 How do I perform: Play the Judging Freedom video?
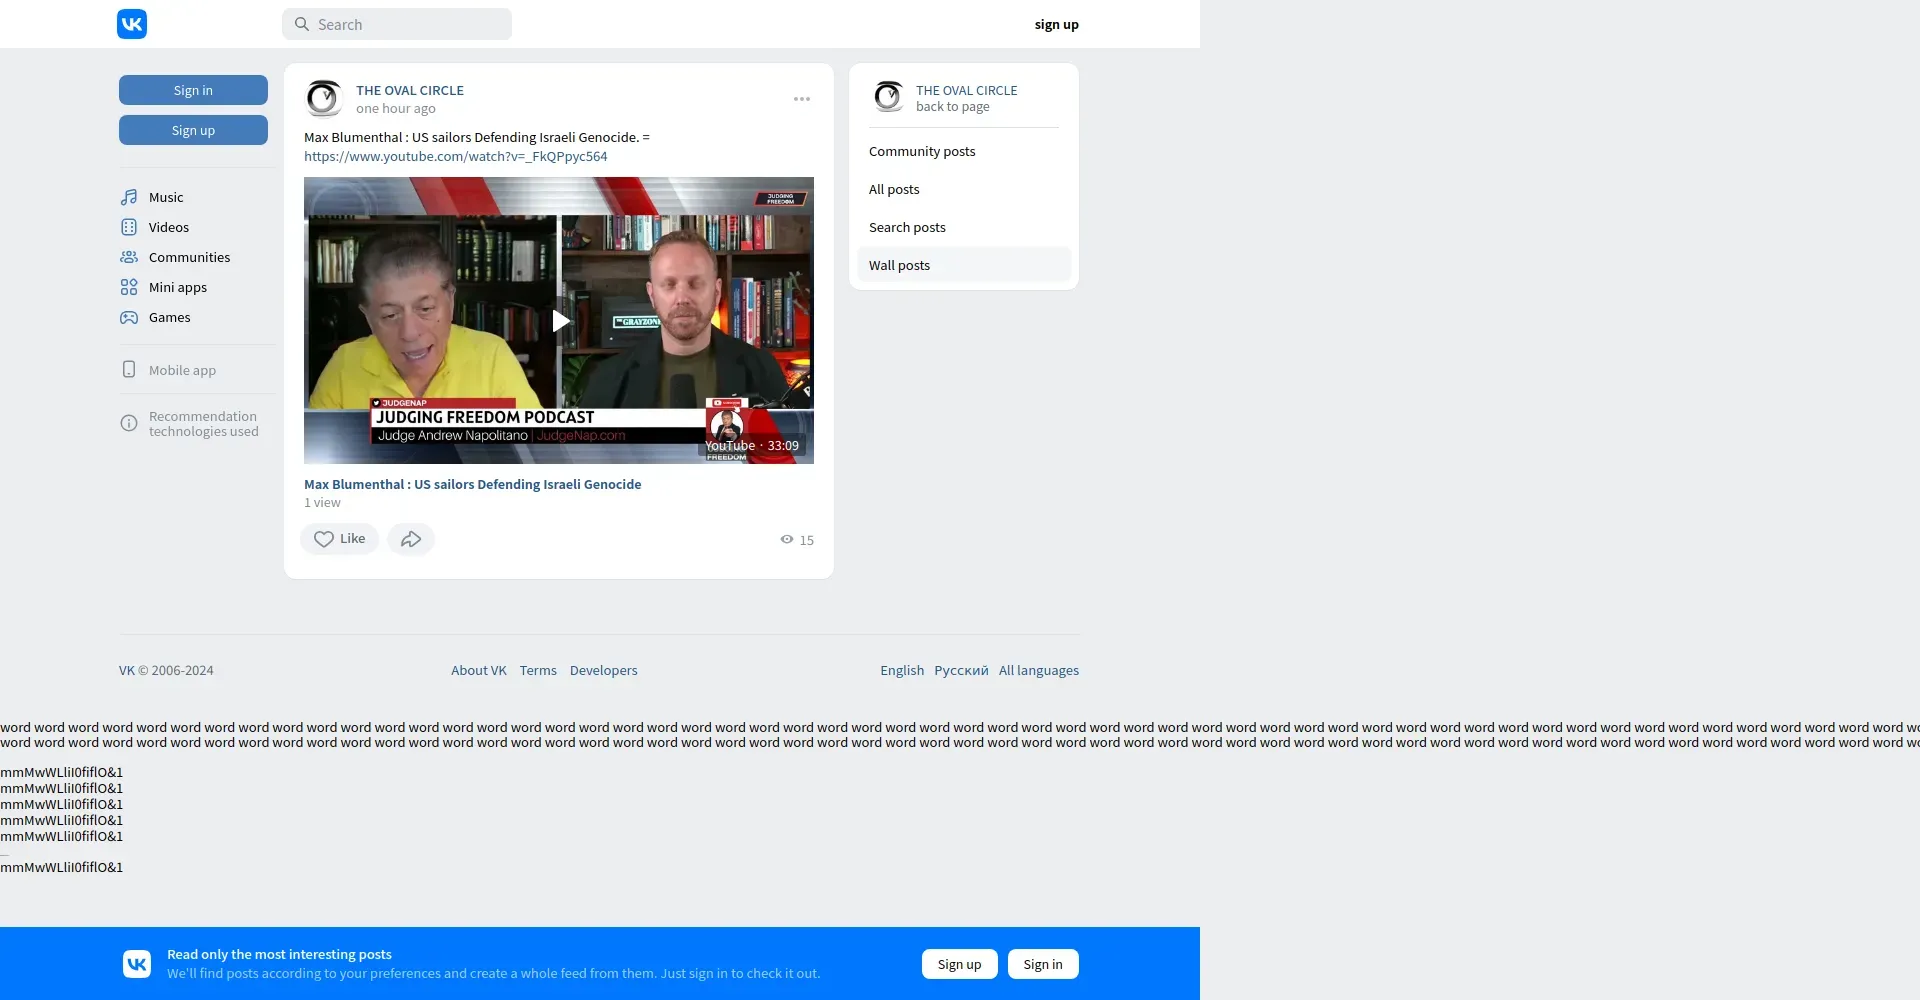point(560,321)
